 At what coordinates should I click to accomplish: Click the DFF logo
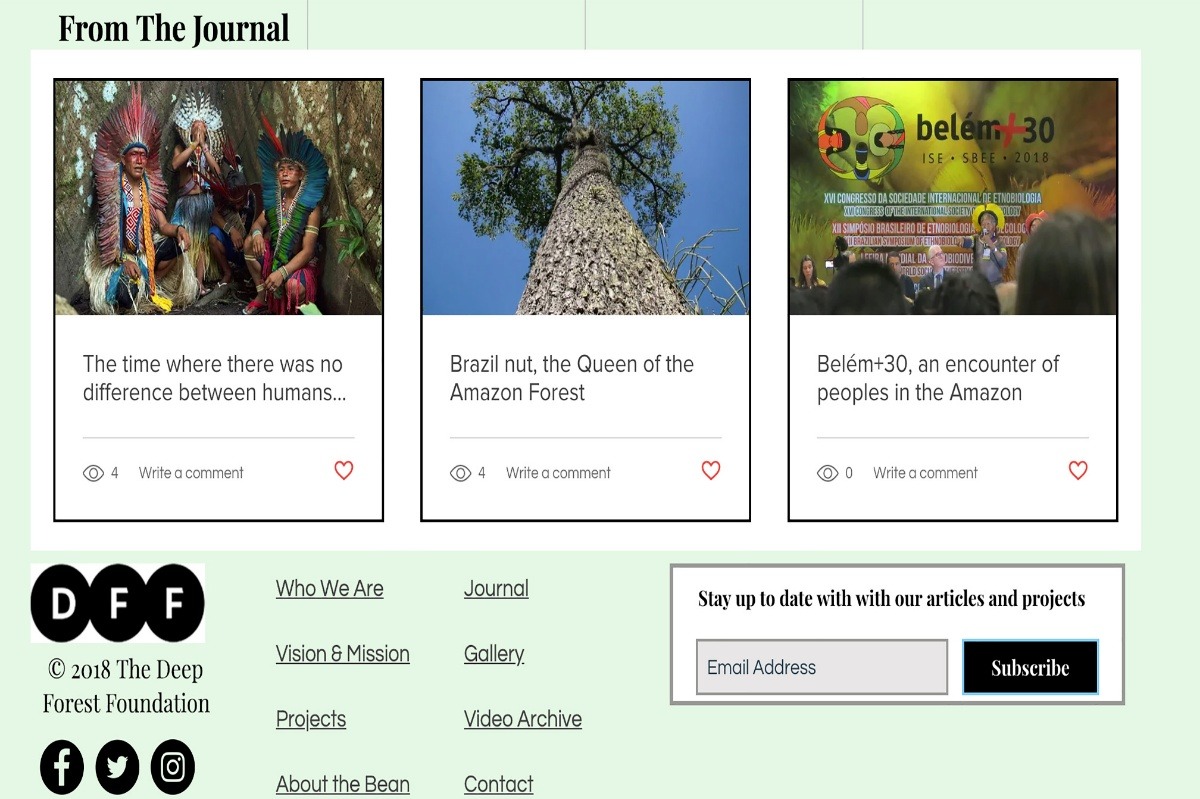118,603
